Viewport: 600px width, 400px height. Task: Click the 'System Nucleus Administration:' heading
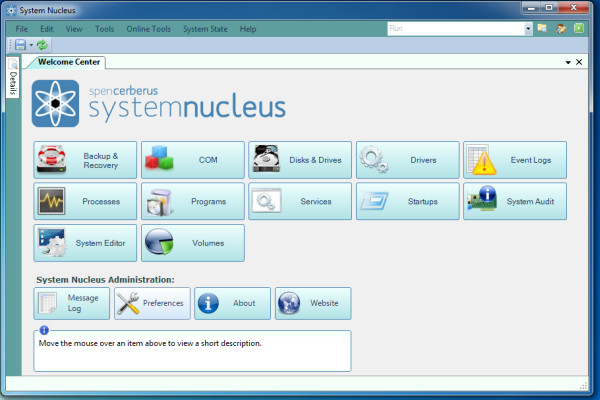click(x=105, y=280)
